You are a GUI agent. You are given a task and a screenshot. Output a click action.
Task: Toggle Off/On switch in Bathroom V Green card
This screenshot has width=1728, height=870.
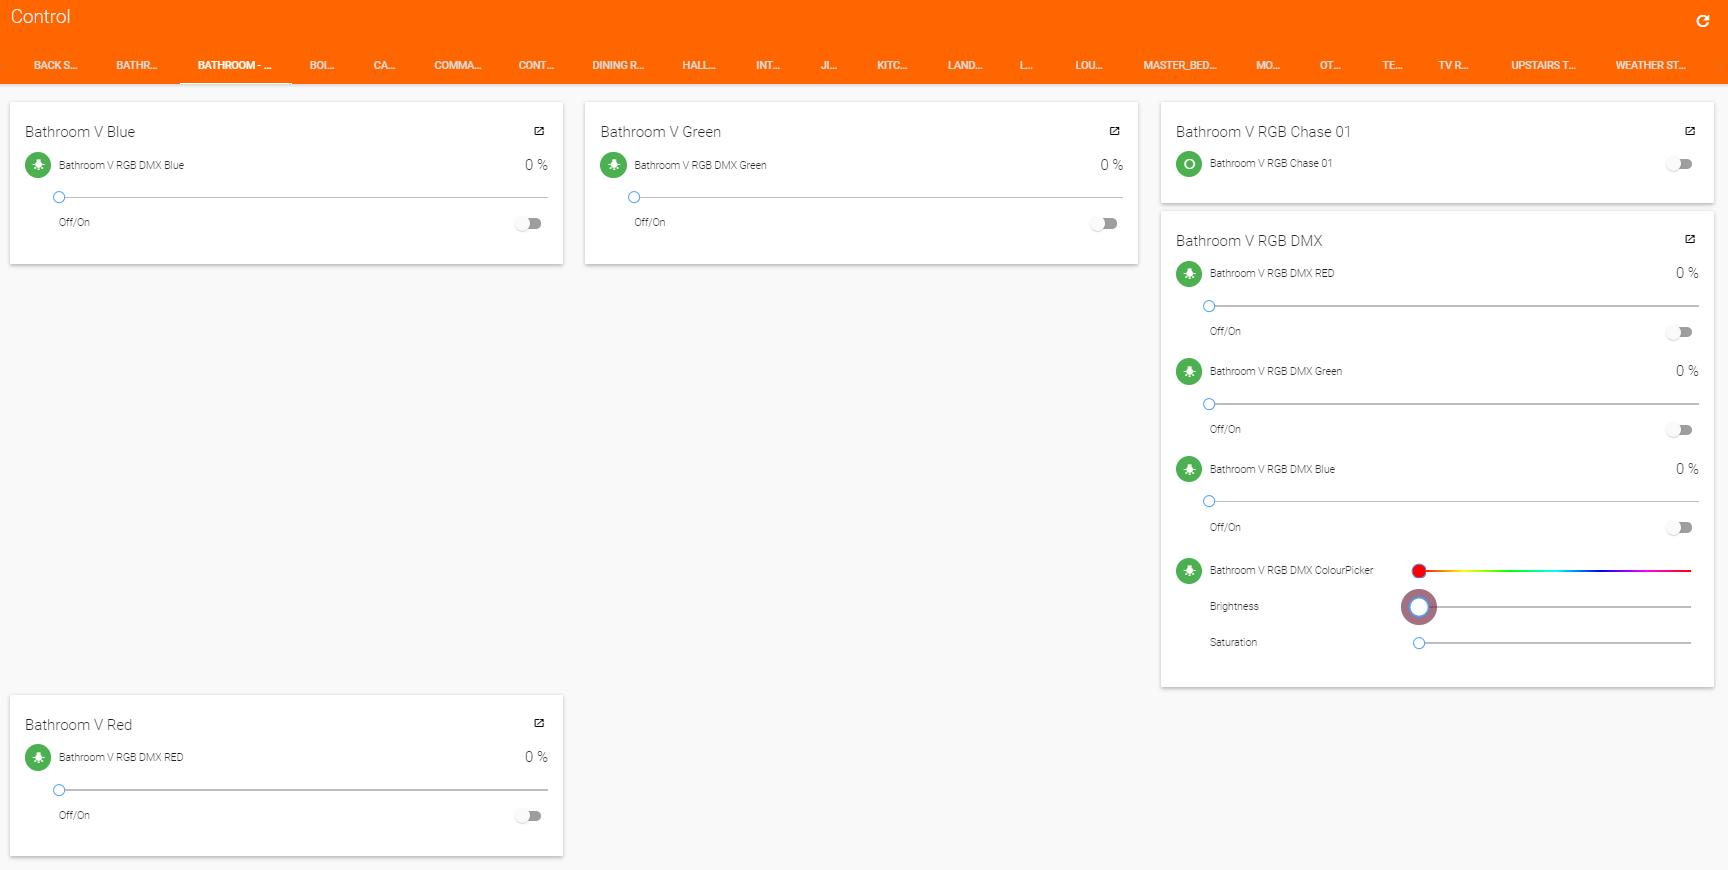[1103, 224]
